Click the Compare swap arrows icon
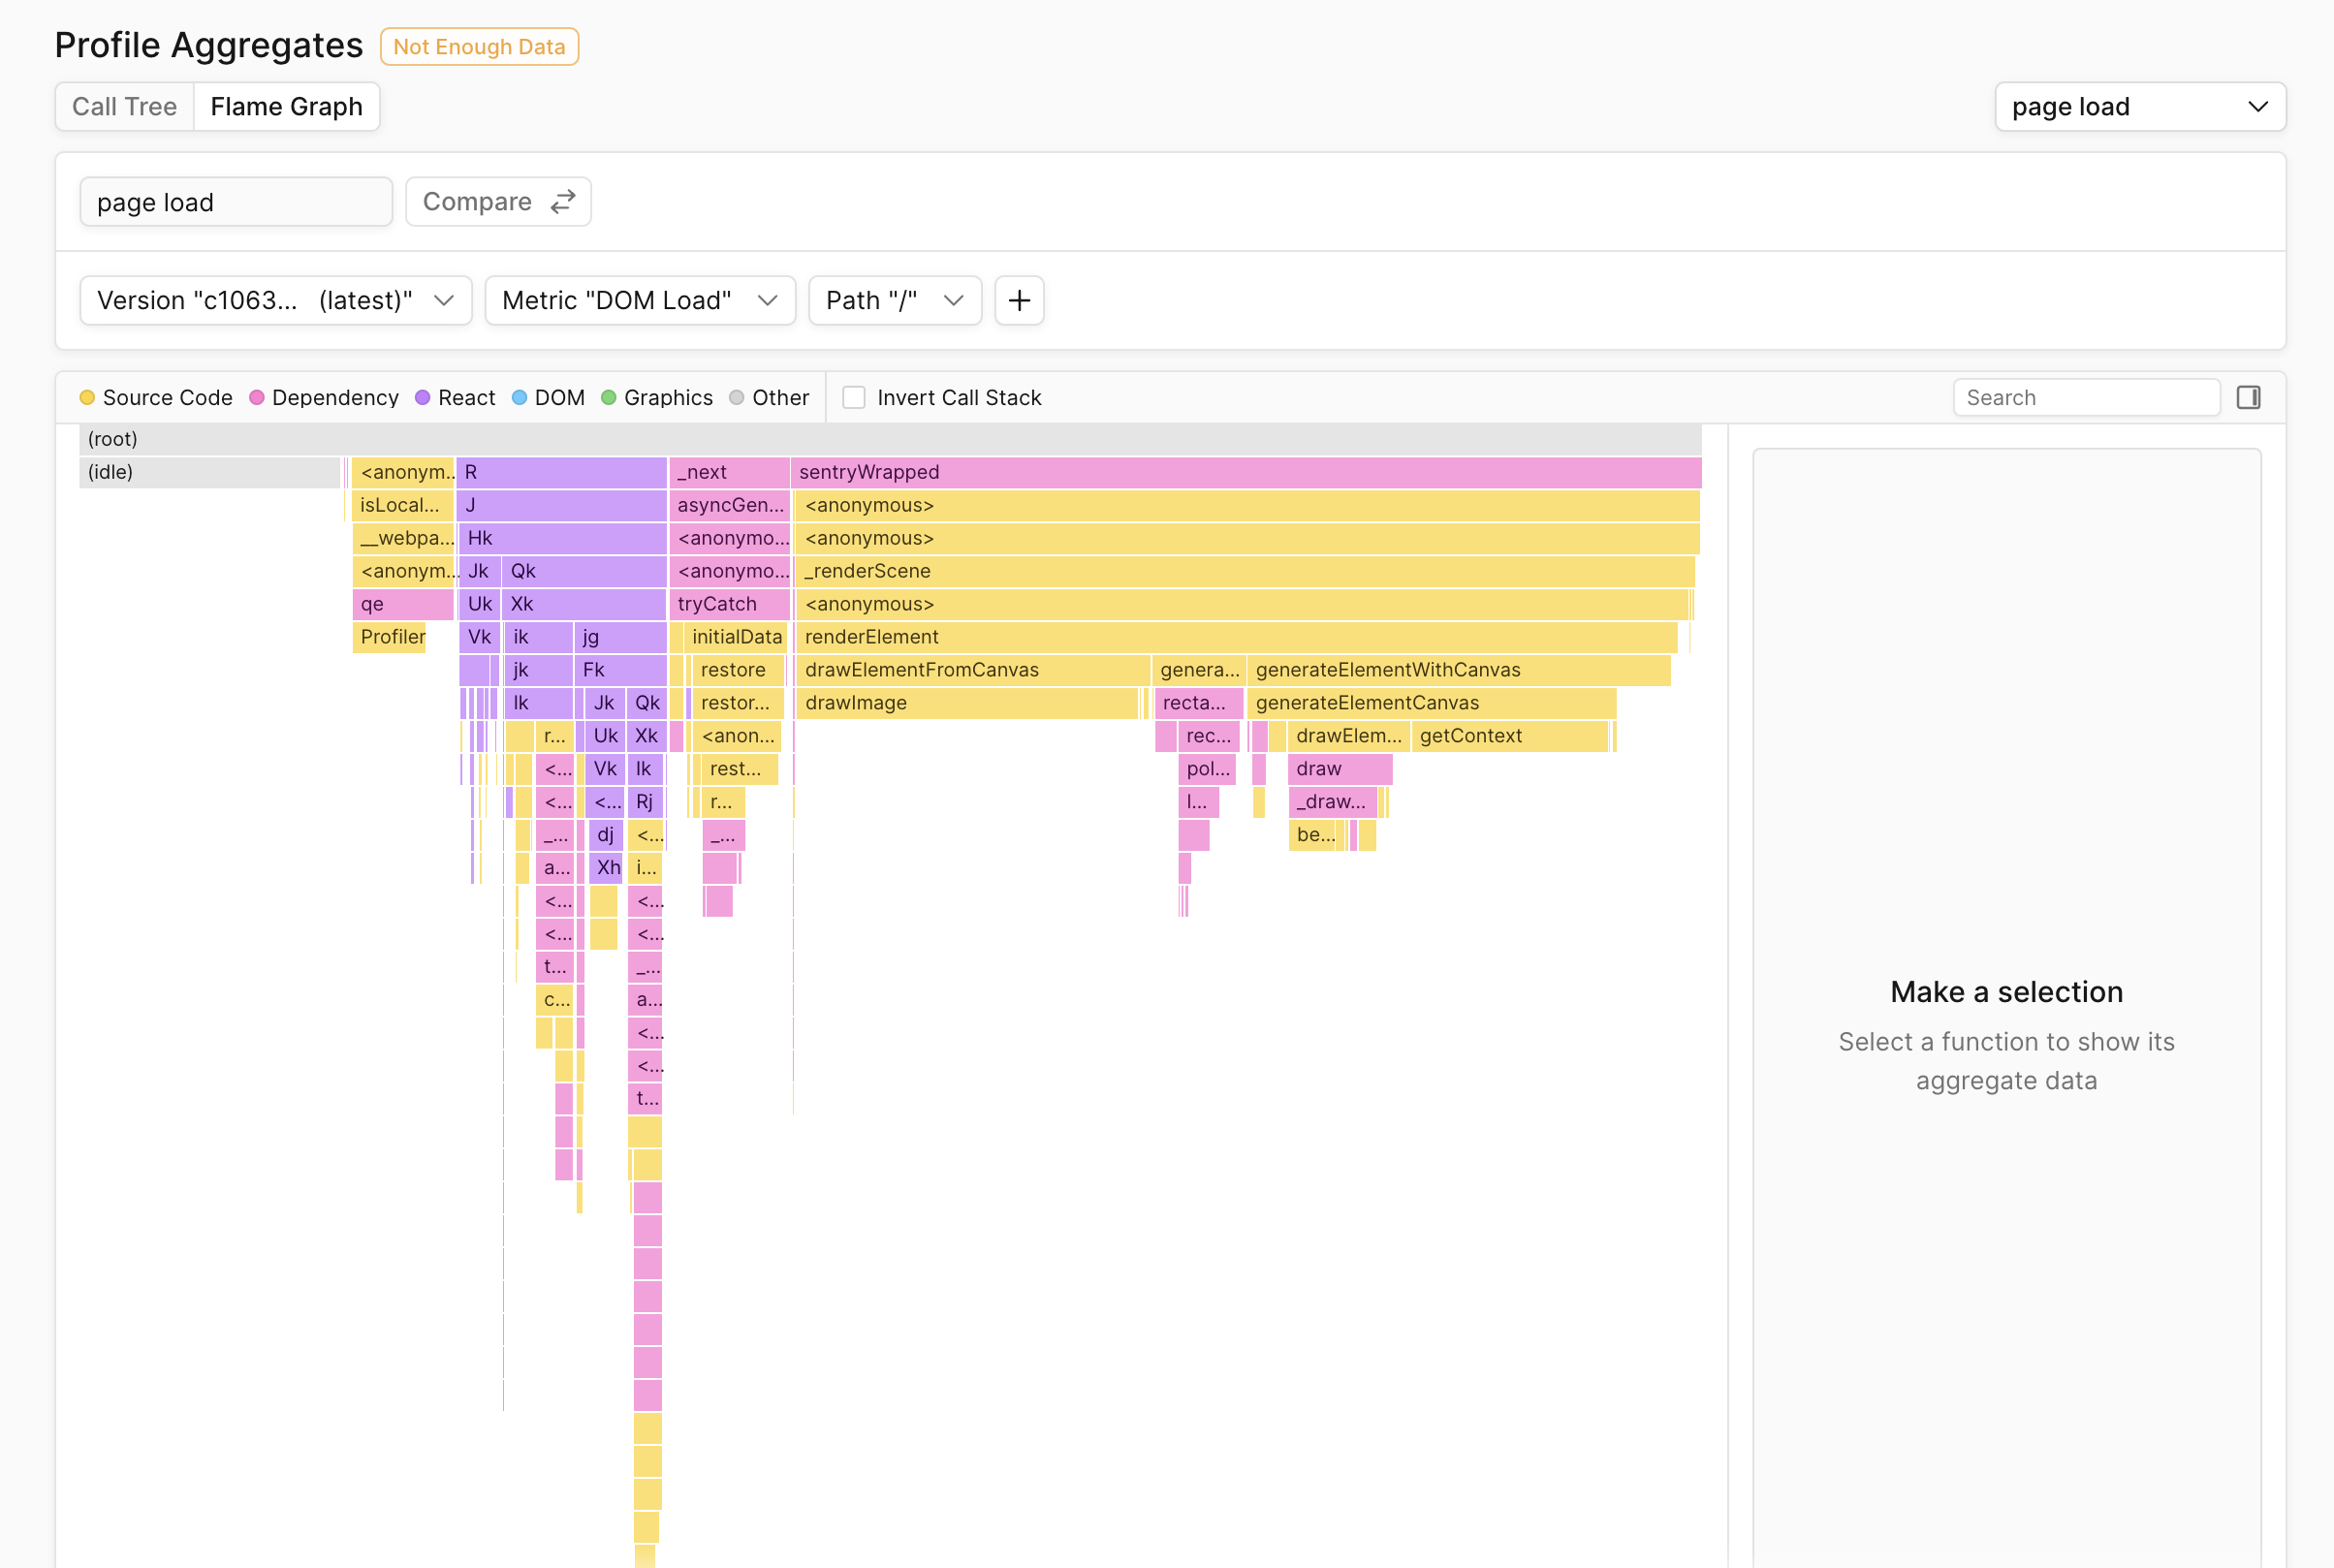This screenshot has height=1568, width=2334. tap(563, 201)
